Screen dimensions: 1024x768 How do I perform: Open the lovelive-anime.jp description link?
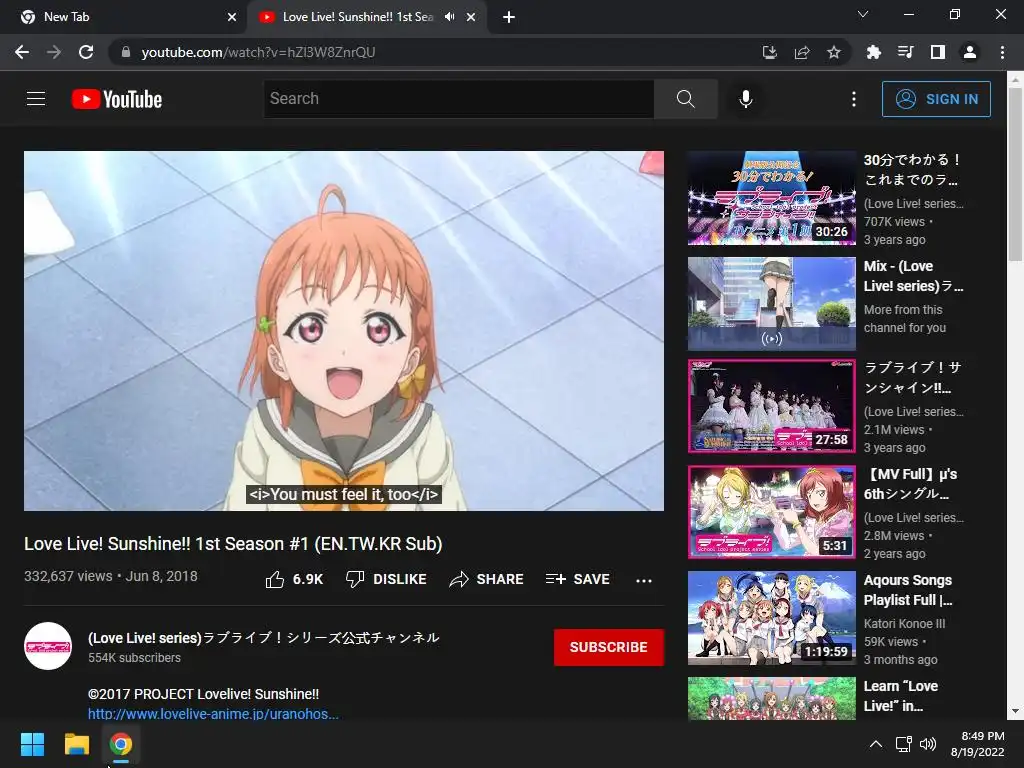[x=214, y=714]
